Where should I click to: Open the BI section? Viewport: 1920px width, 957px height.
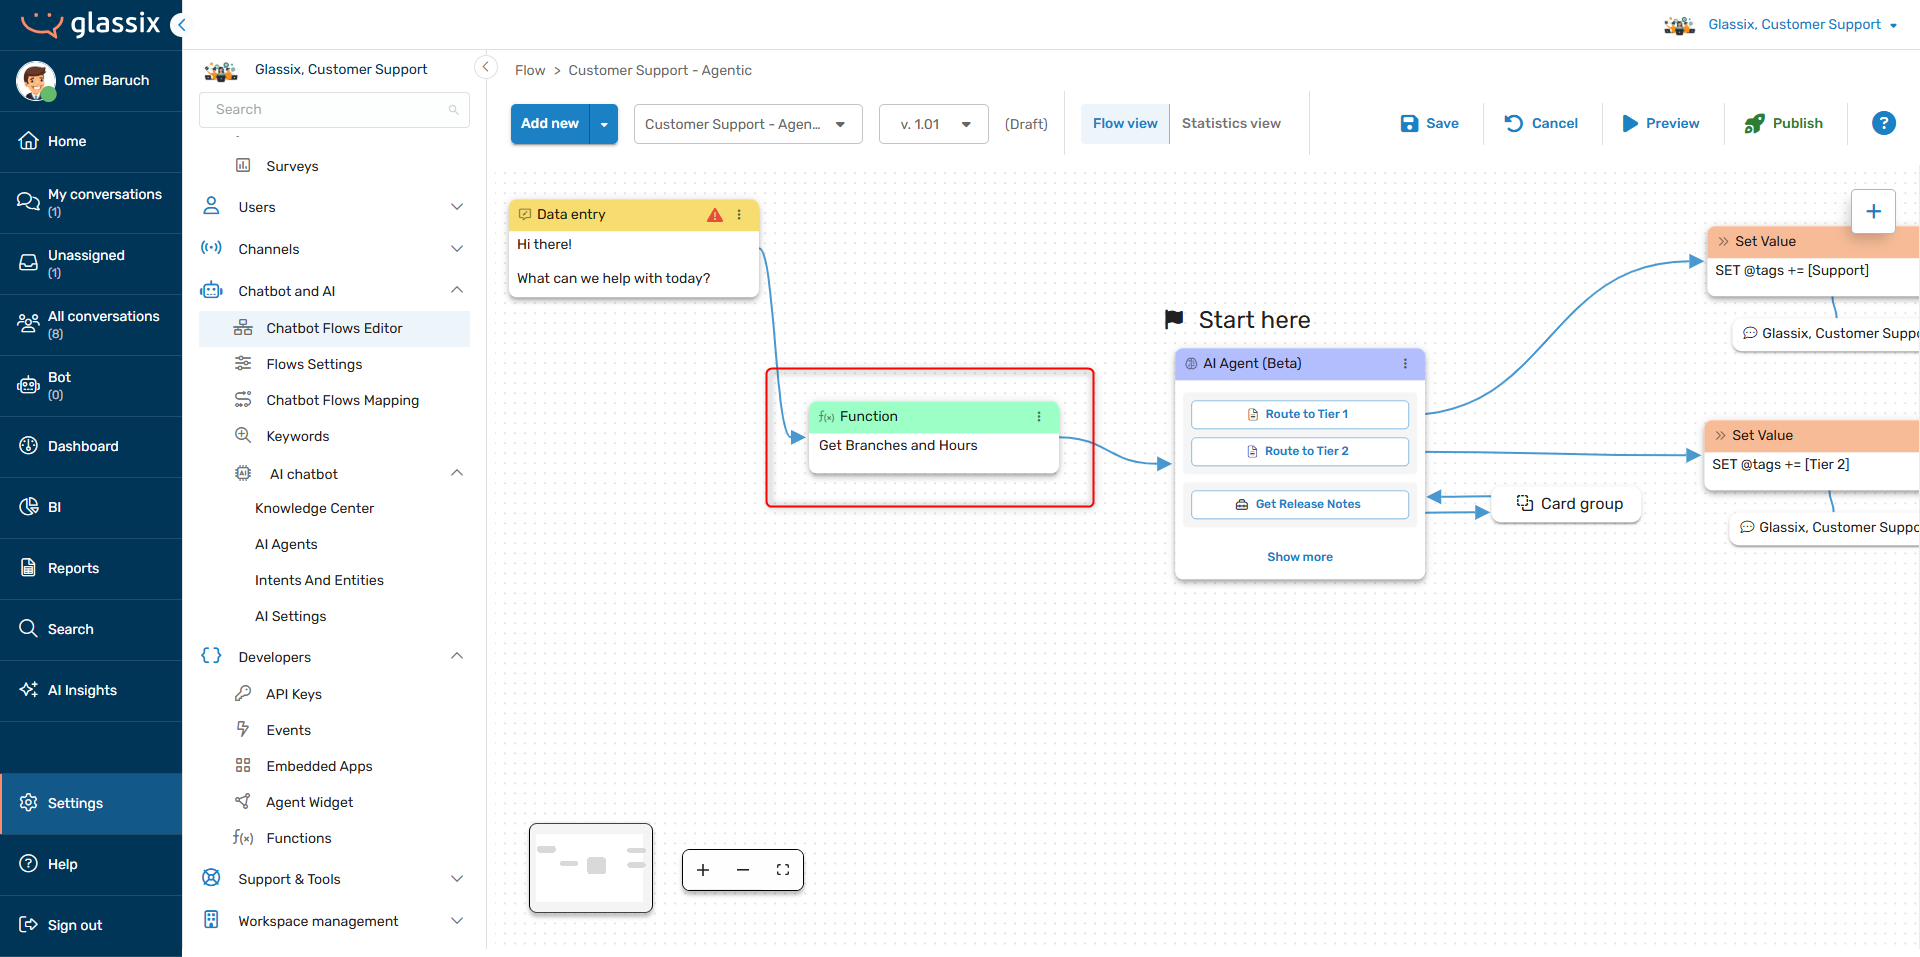click(91, 507)
